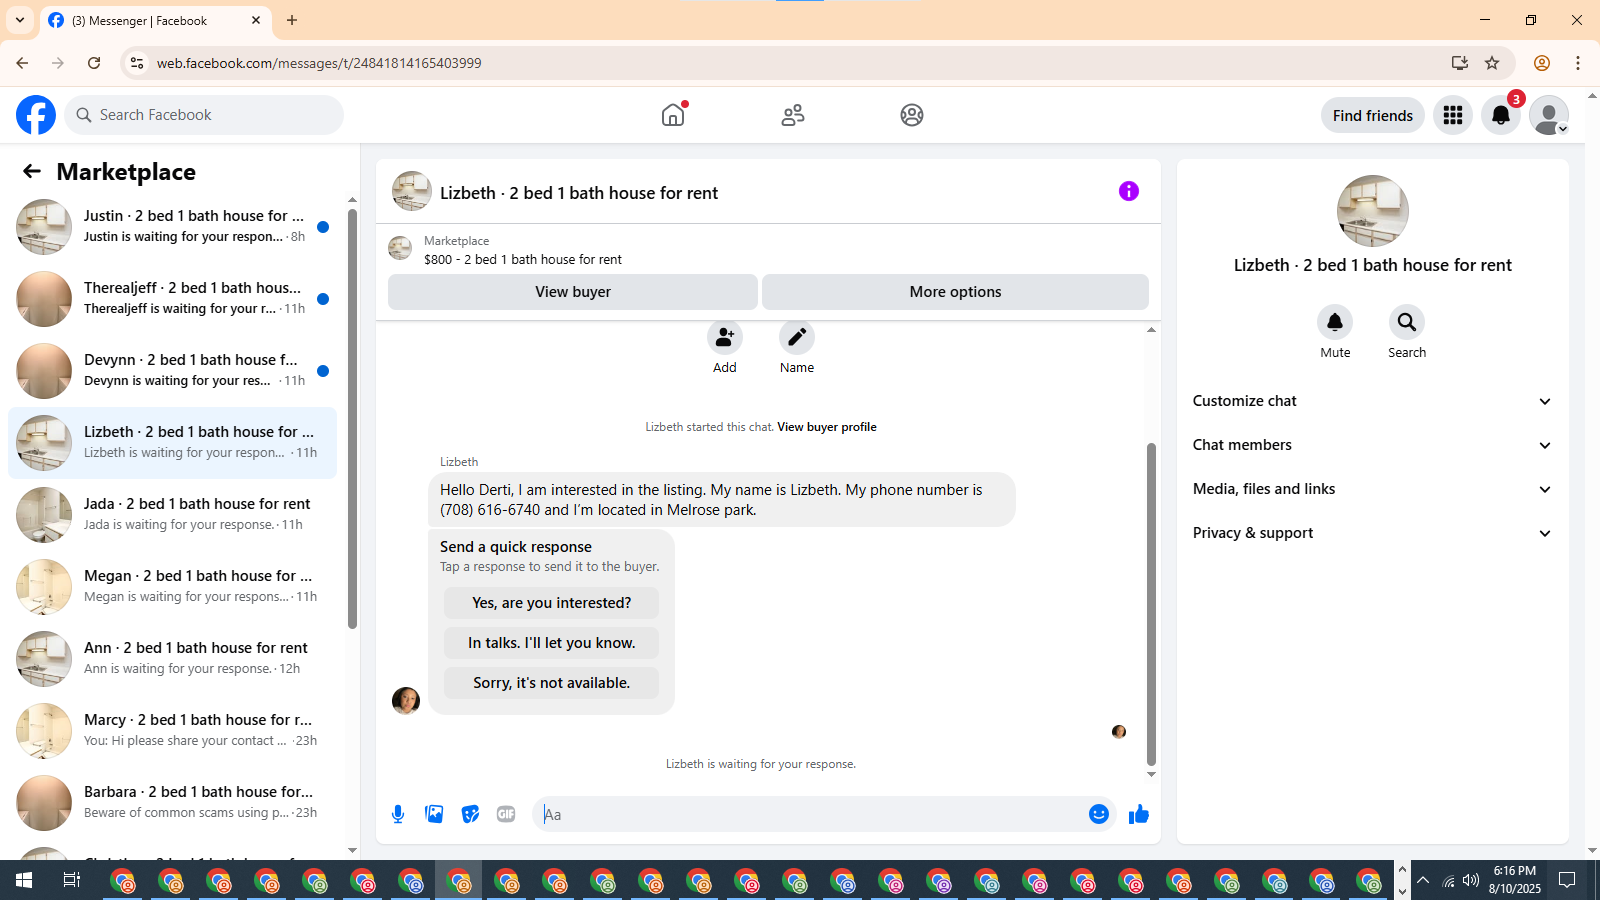Expand Chat members section
1600x900 pixels.
1372,445
